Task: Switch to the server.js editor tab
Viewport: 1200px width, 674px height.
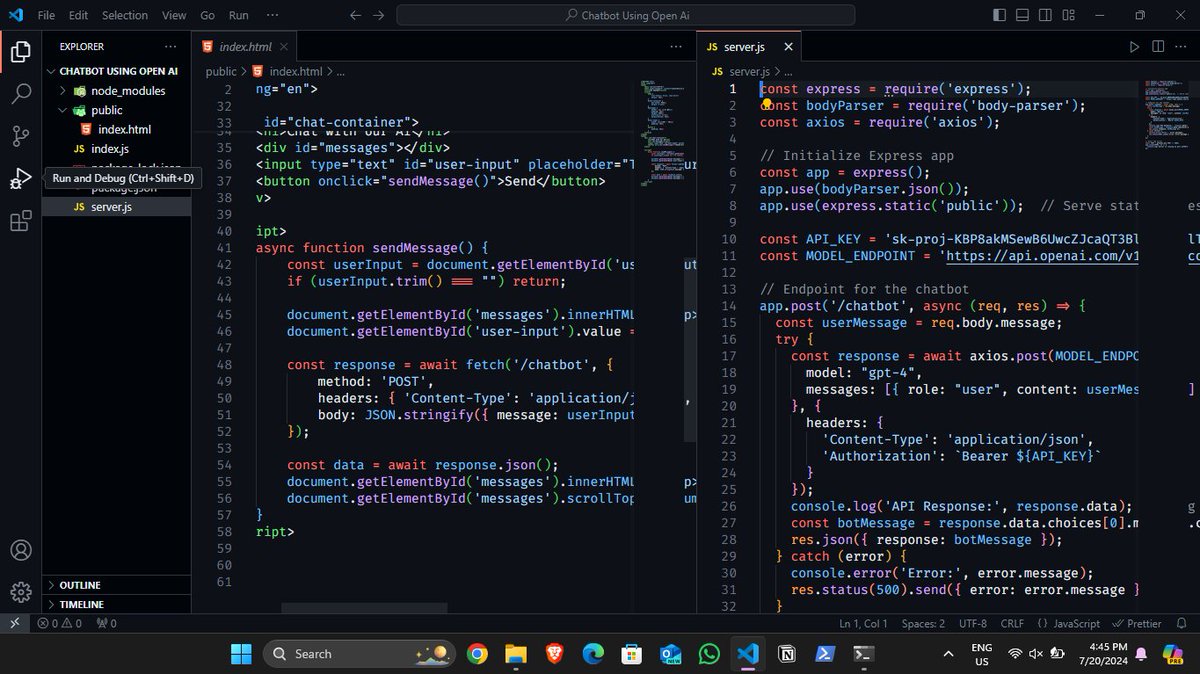Action: (750, 47)
